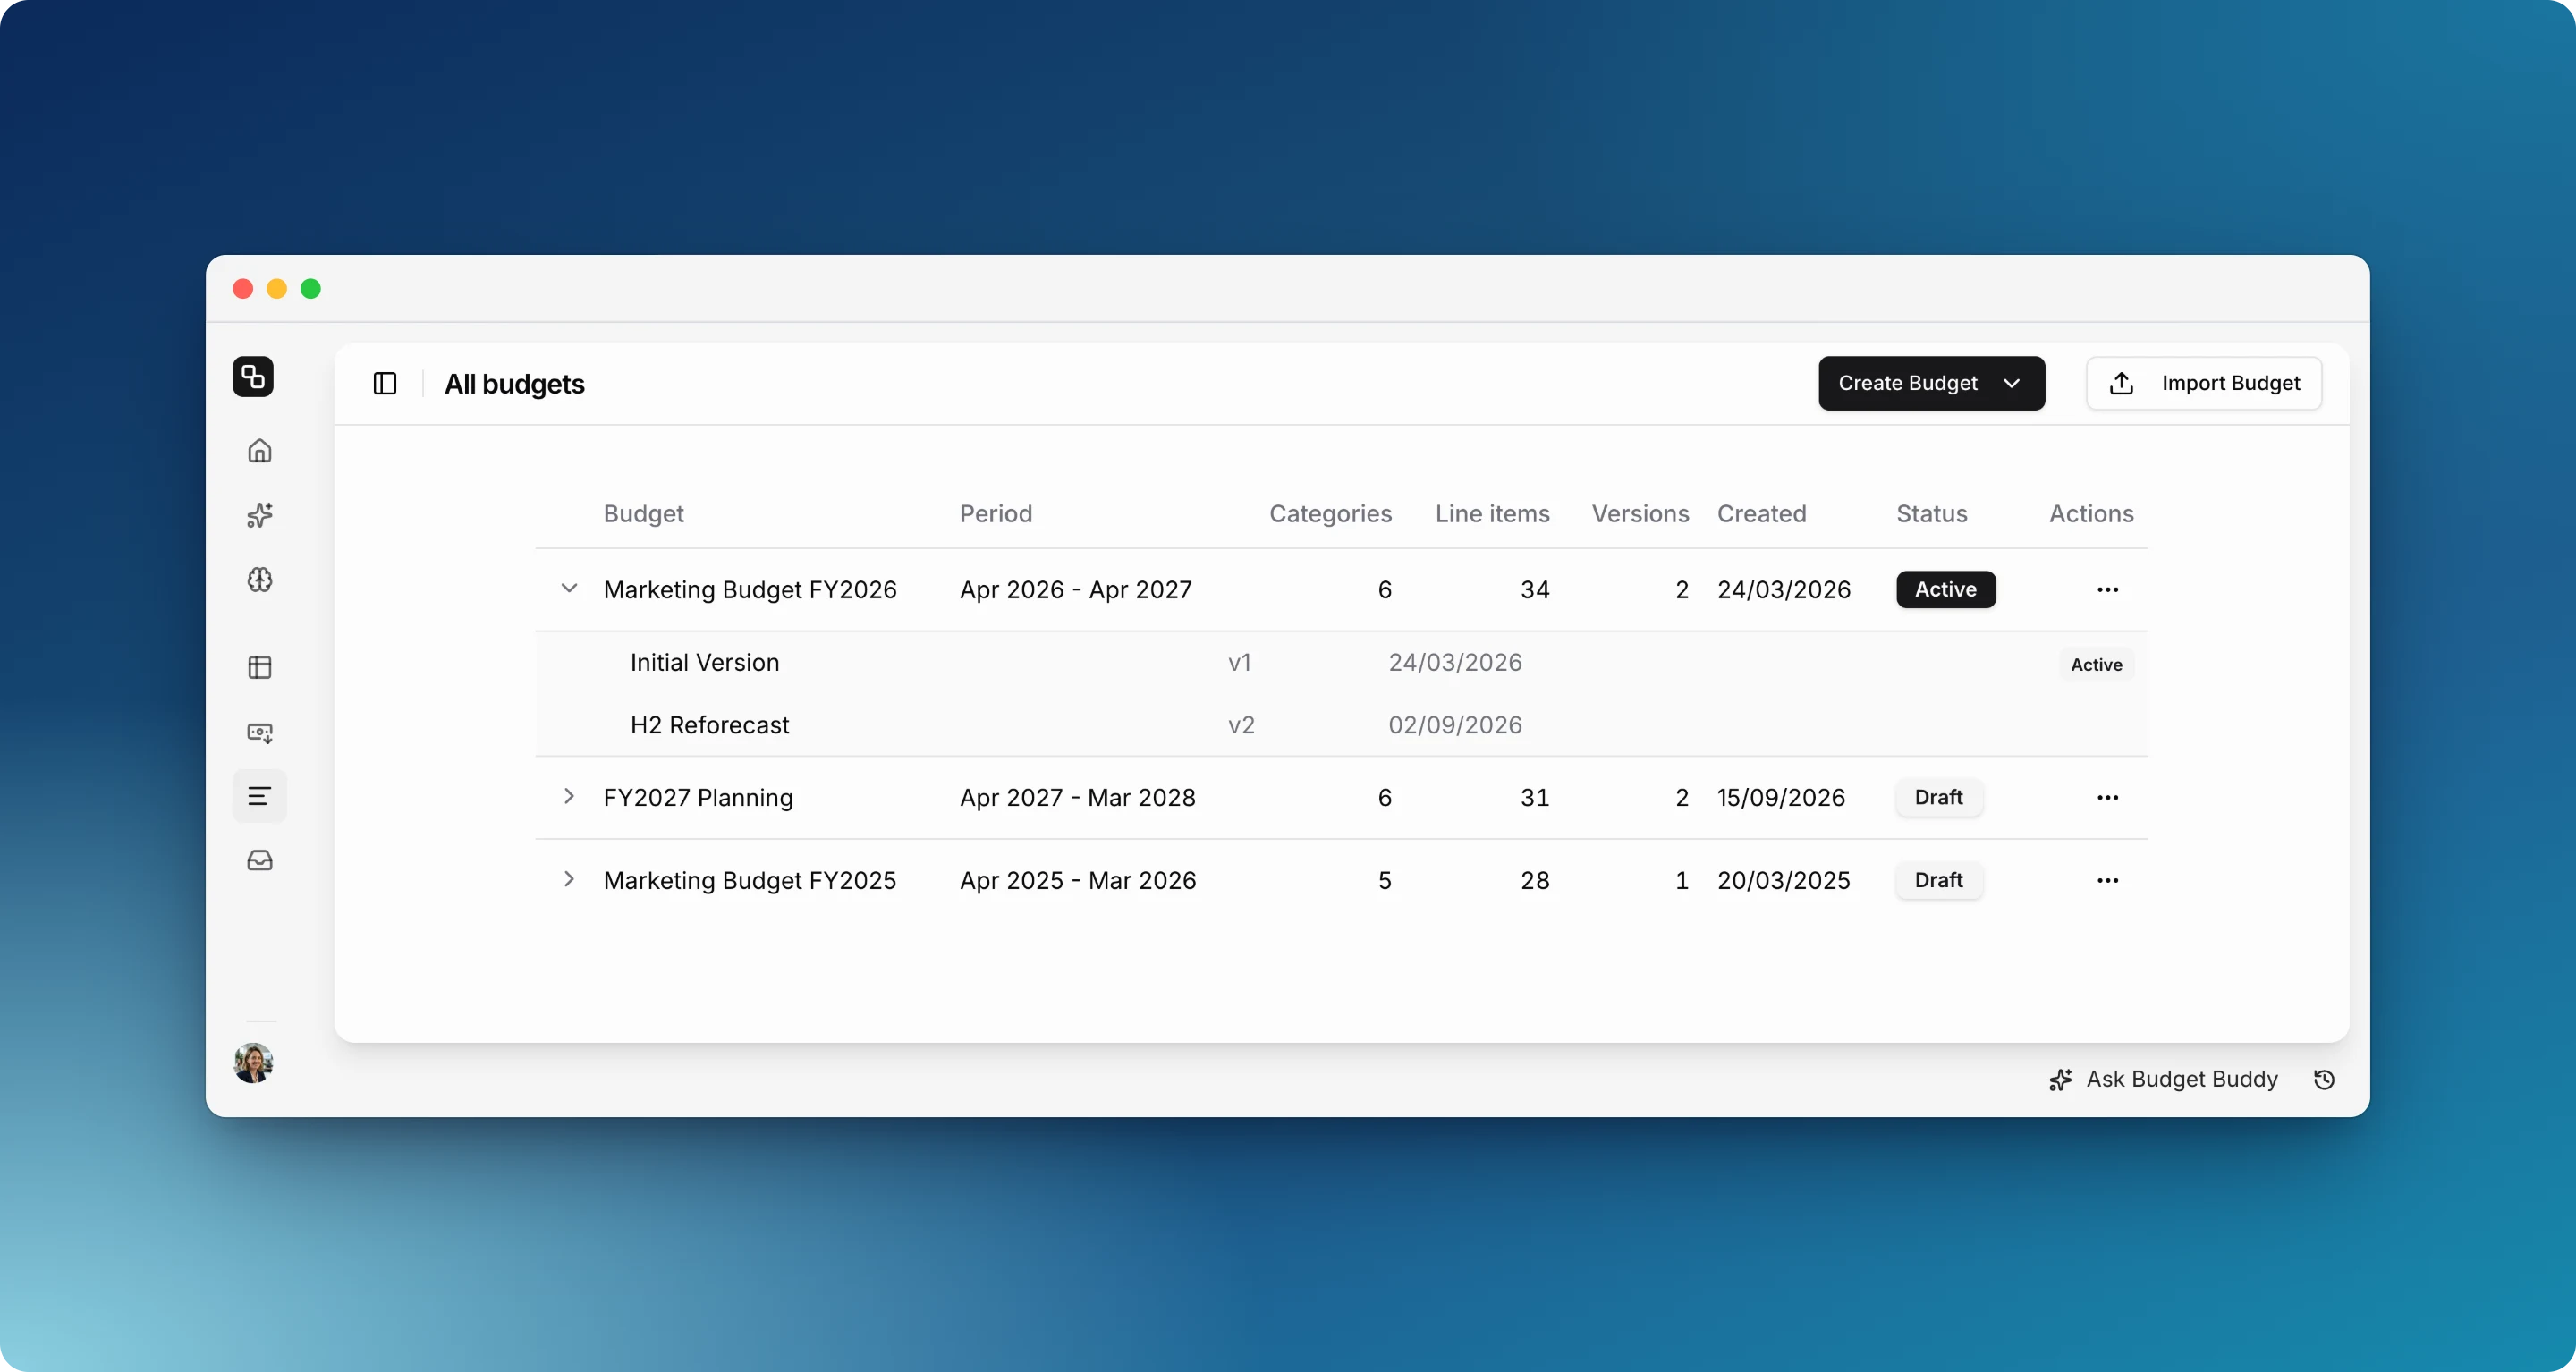The width and height of the screenshot is (2576, 1372).
Task: Open the money download icon in sidebar
Action: pyautogui.click(x=260, y=733)
